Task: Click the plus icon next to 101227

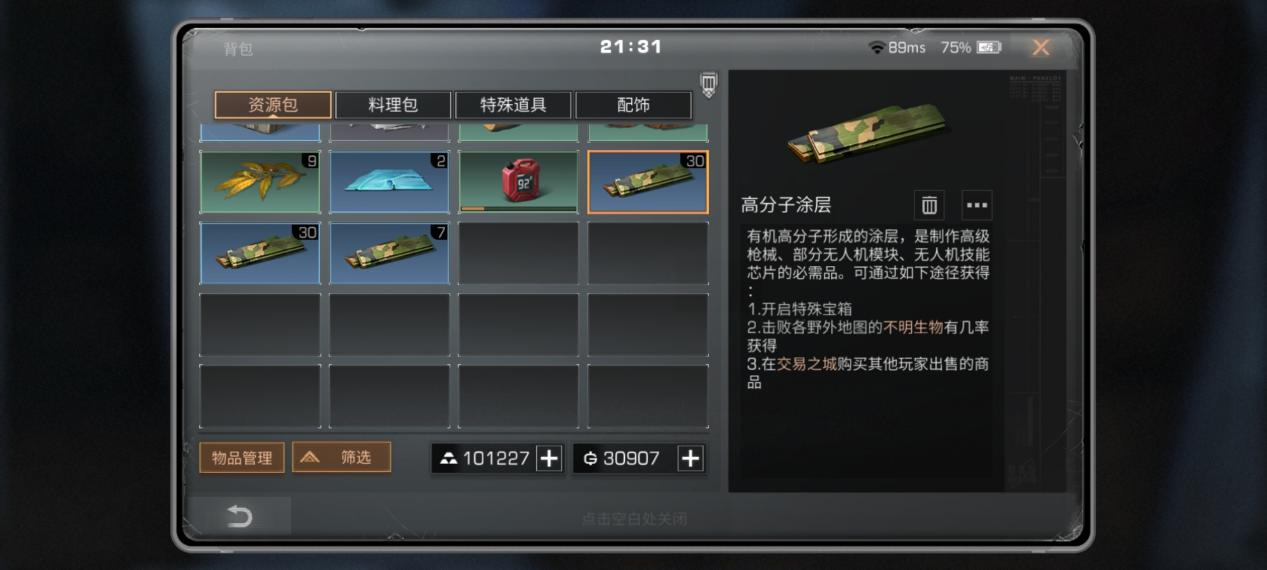Action: tap(549, 458)
